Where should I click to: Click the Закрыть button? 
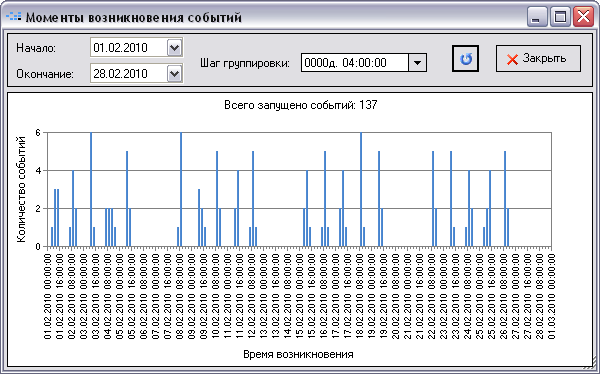[x=538, y=59]
